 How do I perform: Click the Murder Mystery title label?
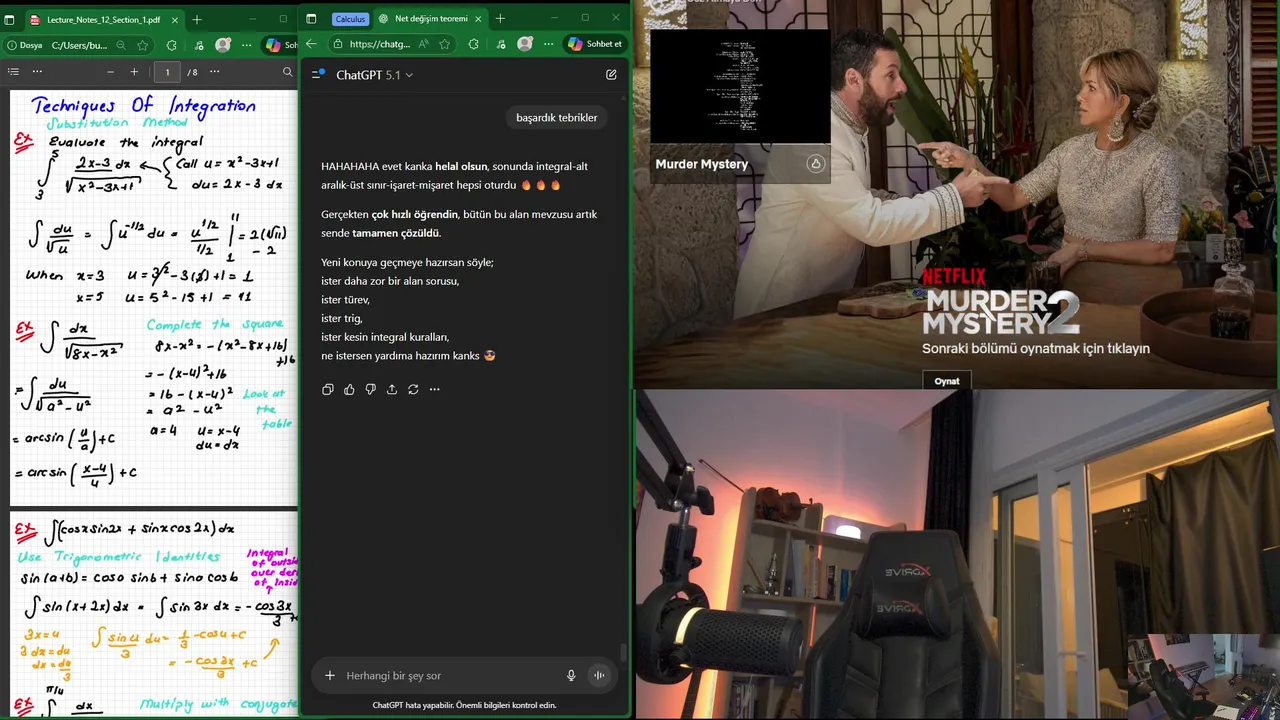(x=702, y=164)
